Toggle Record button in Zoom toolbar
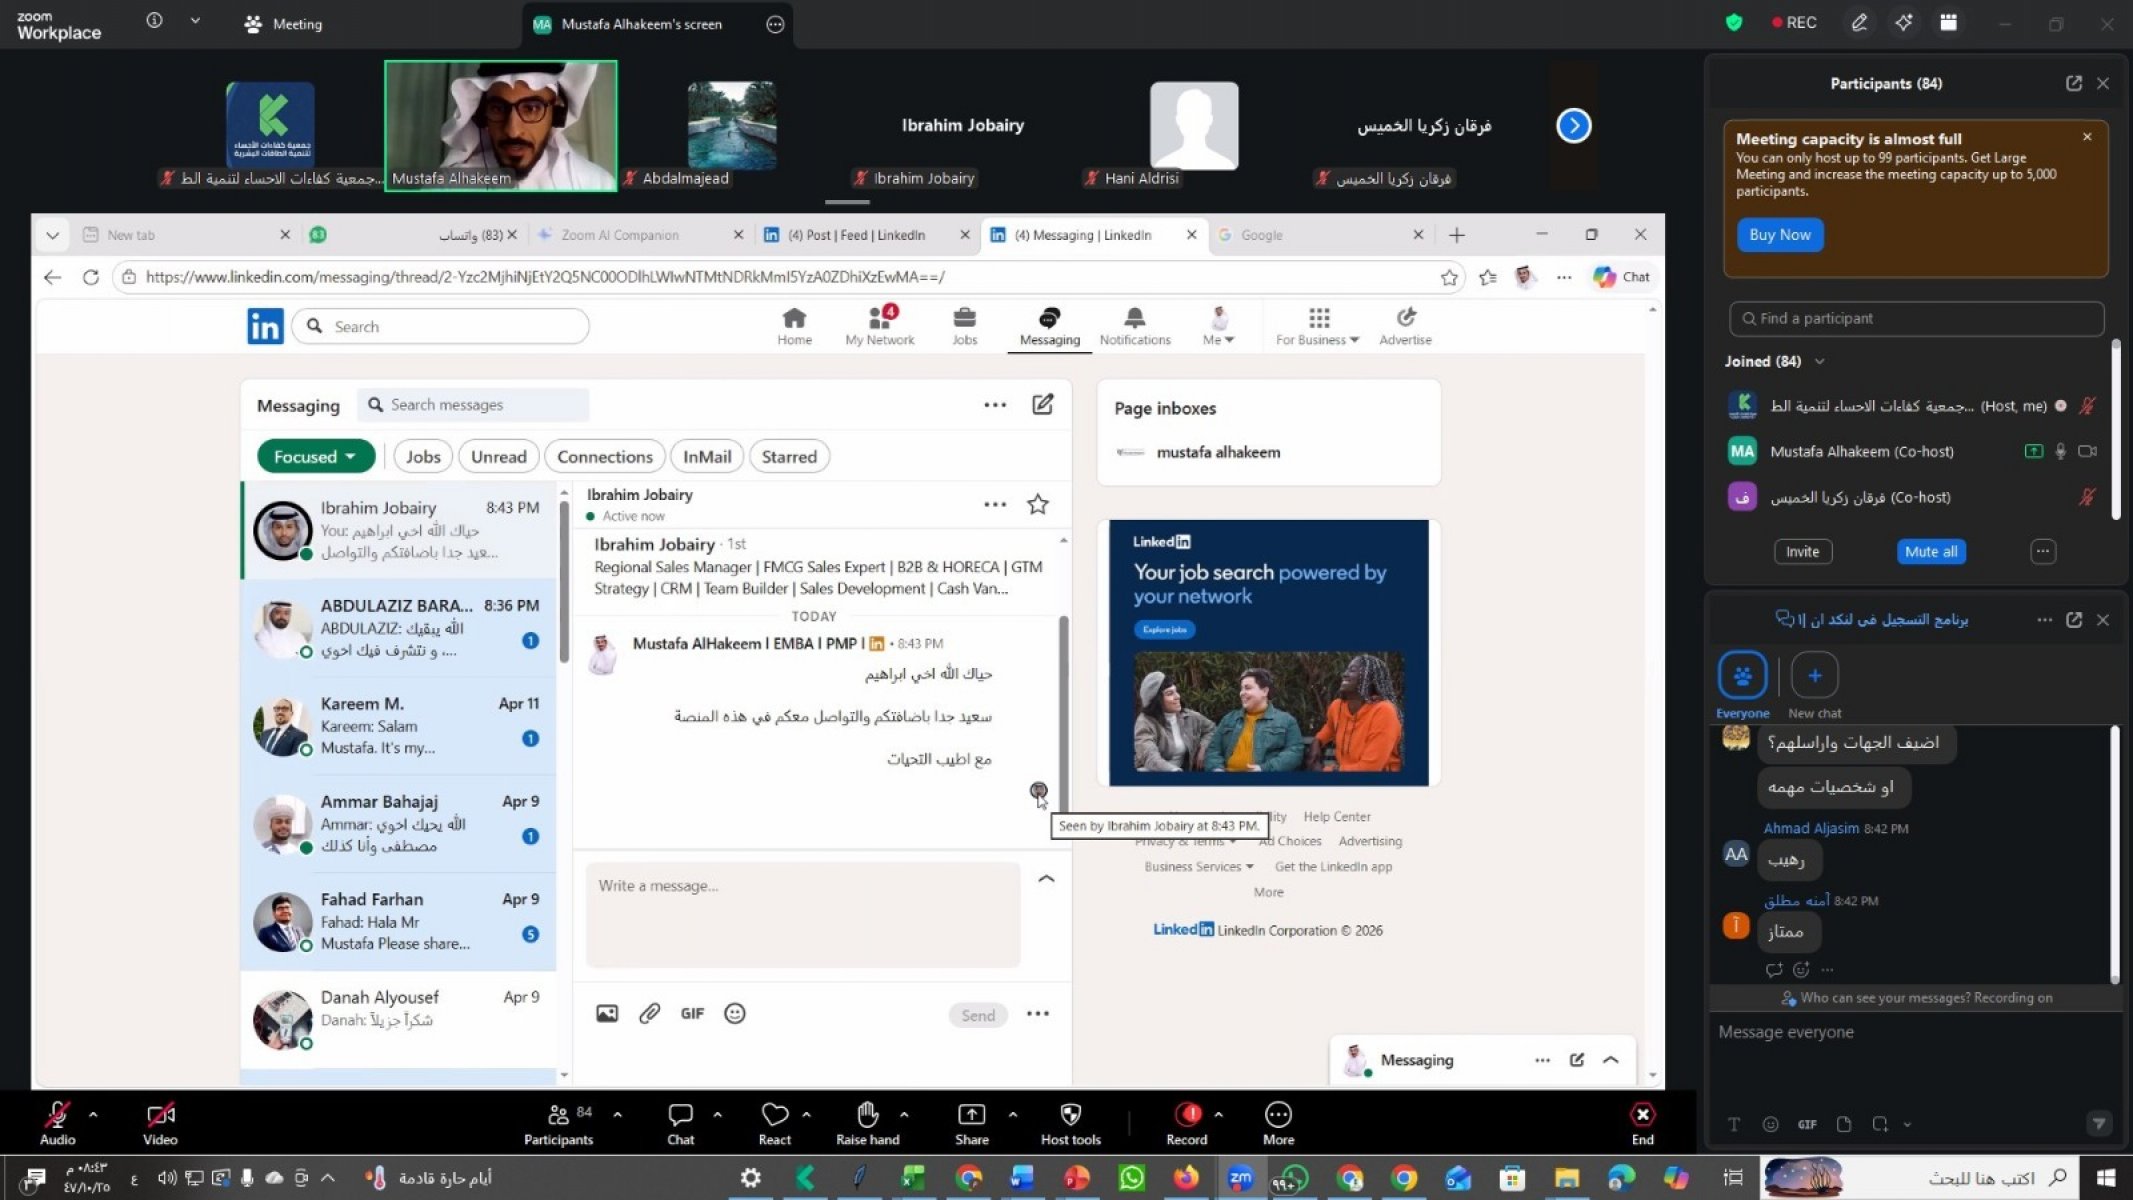The image size is (2133, 1200). click(x=1187, y=1115)
